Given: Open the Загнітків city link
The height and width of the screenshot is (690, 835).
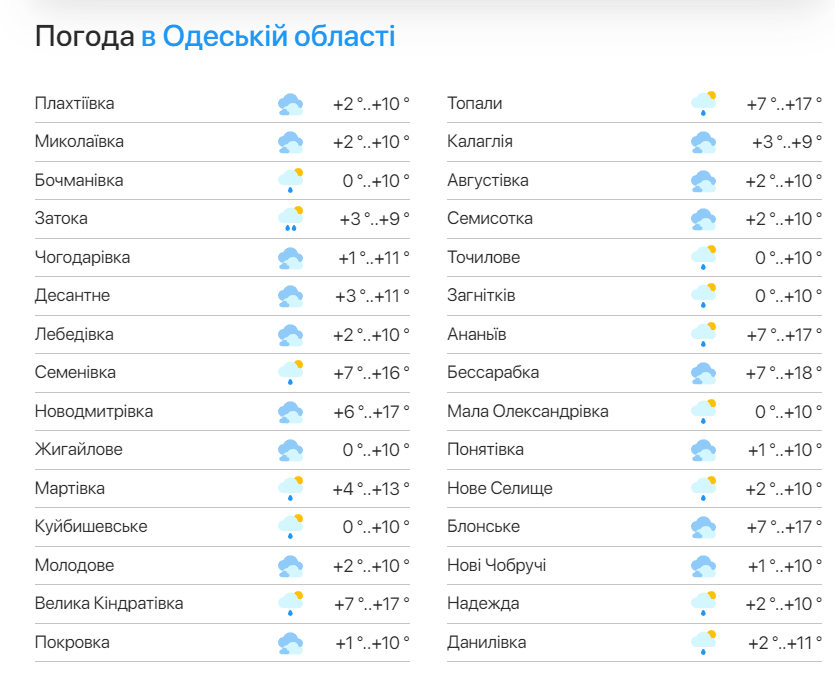Looking at the screenshot, I should [481, 296].
